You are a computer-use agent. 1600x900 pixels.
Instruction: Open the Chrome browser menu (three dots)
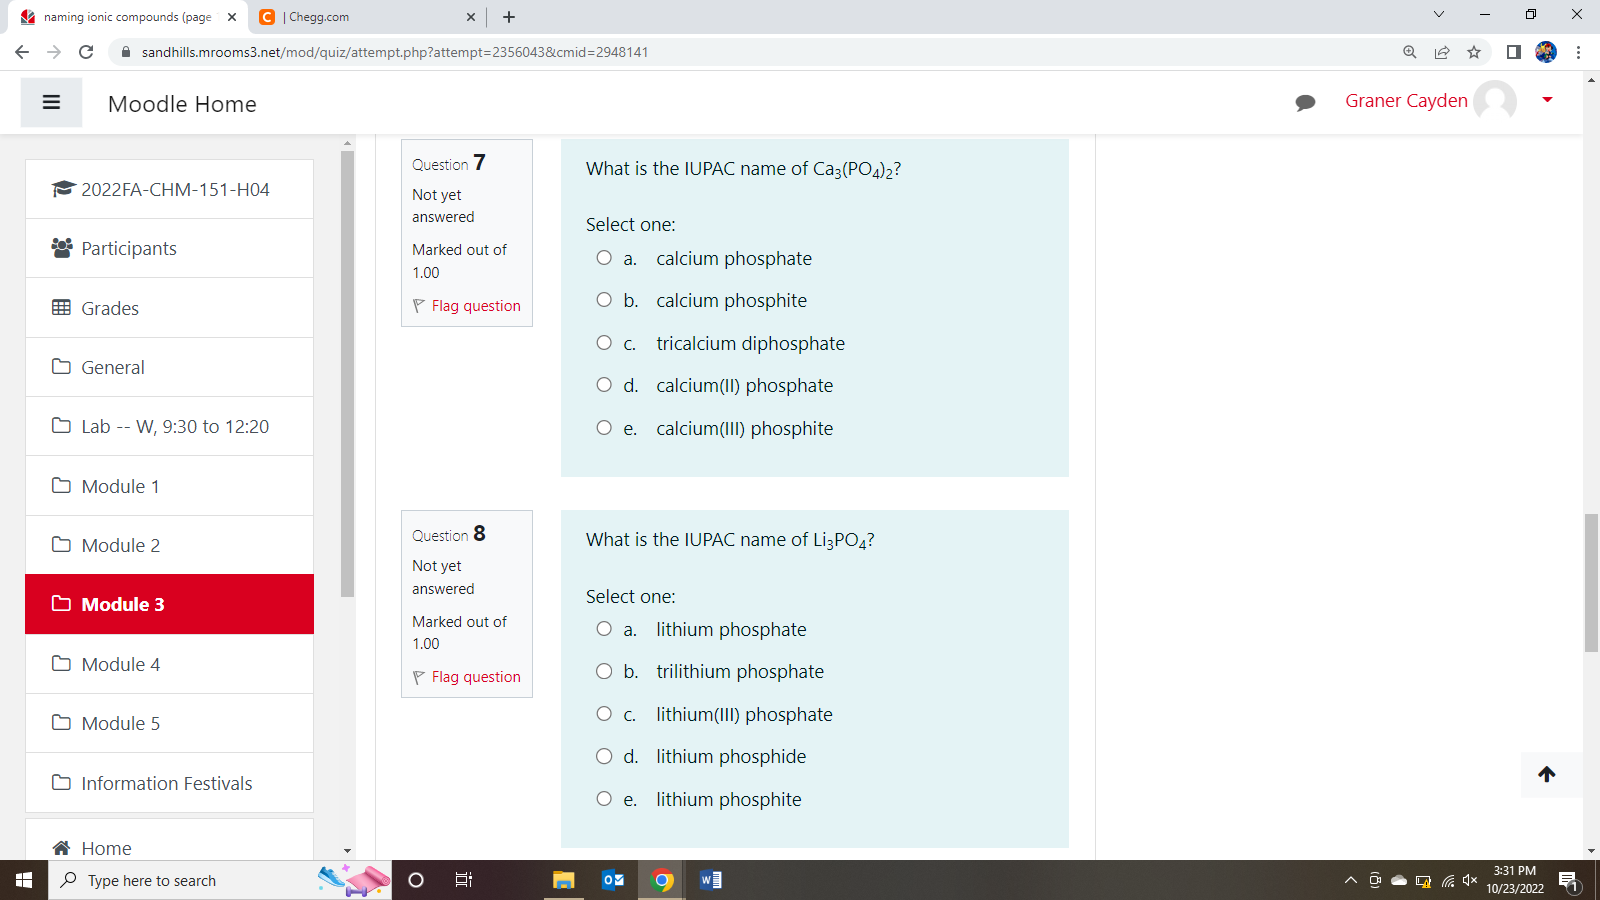(1577, 52)
